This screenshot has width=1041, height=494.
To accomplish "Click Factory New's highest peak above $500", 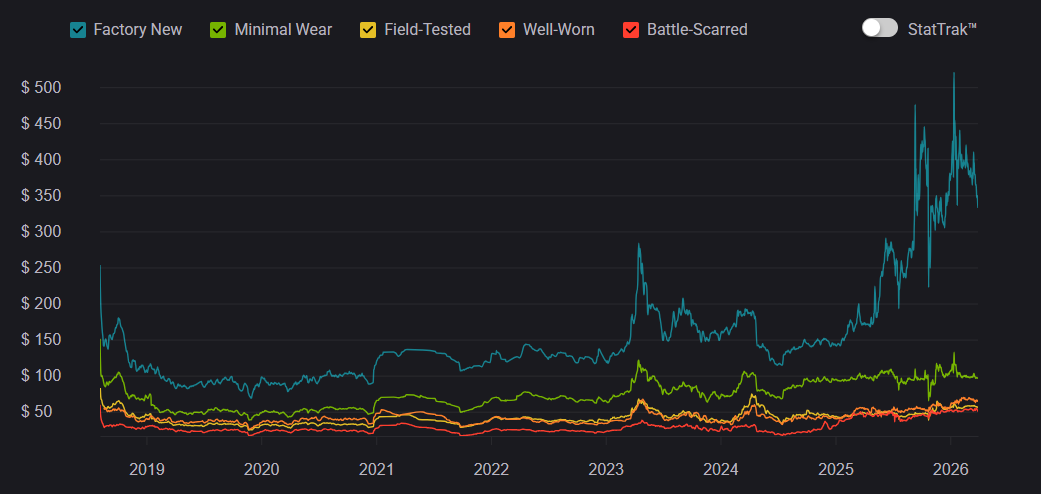I will (954, 74).
